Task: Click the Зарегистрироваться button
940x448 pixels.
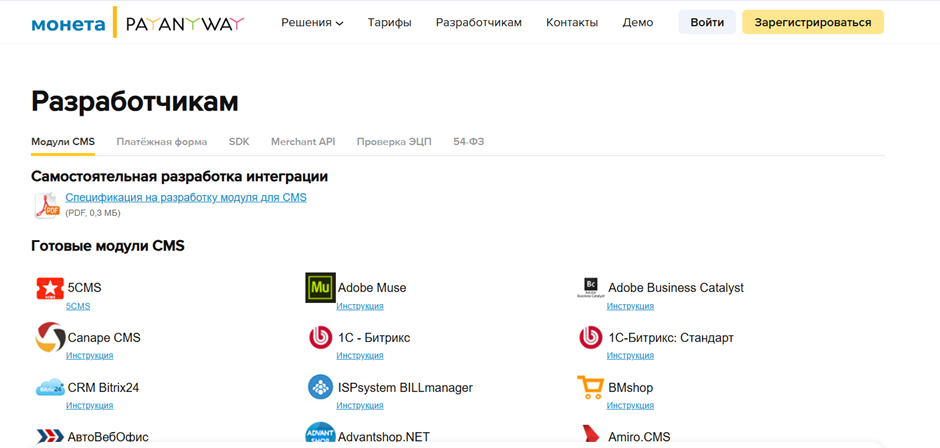Action: (813, 22)
